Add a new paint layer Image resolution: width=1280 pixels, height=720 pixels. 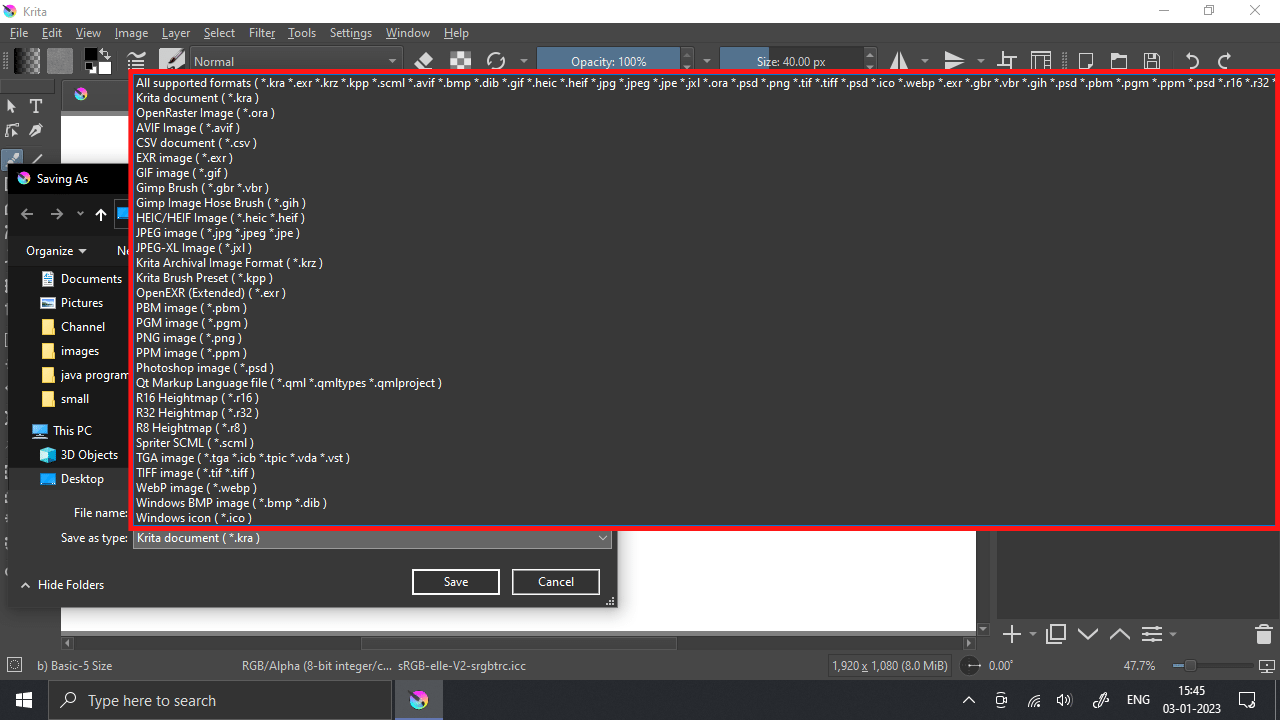pyautogui.click(x=1011, y=634)
